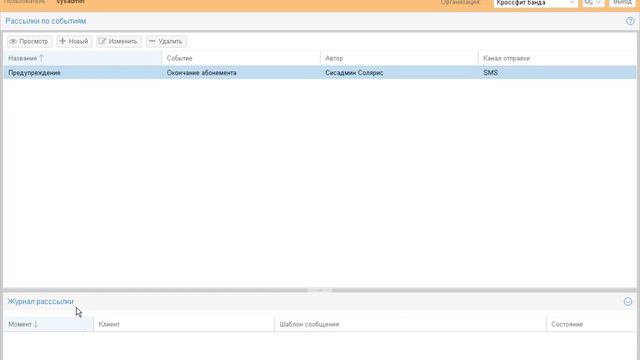Click the Окончание абонемента cell
Screen dimensions: 640x360
[x=241, y=73]
